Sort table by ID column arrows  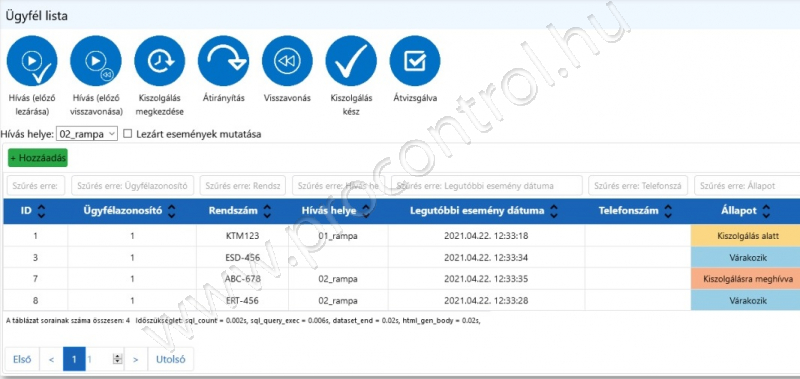tap(42, 211)
